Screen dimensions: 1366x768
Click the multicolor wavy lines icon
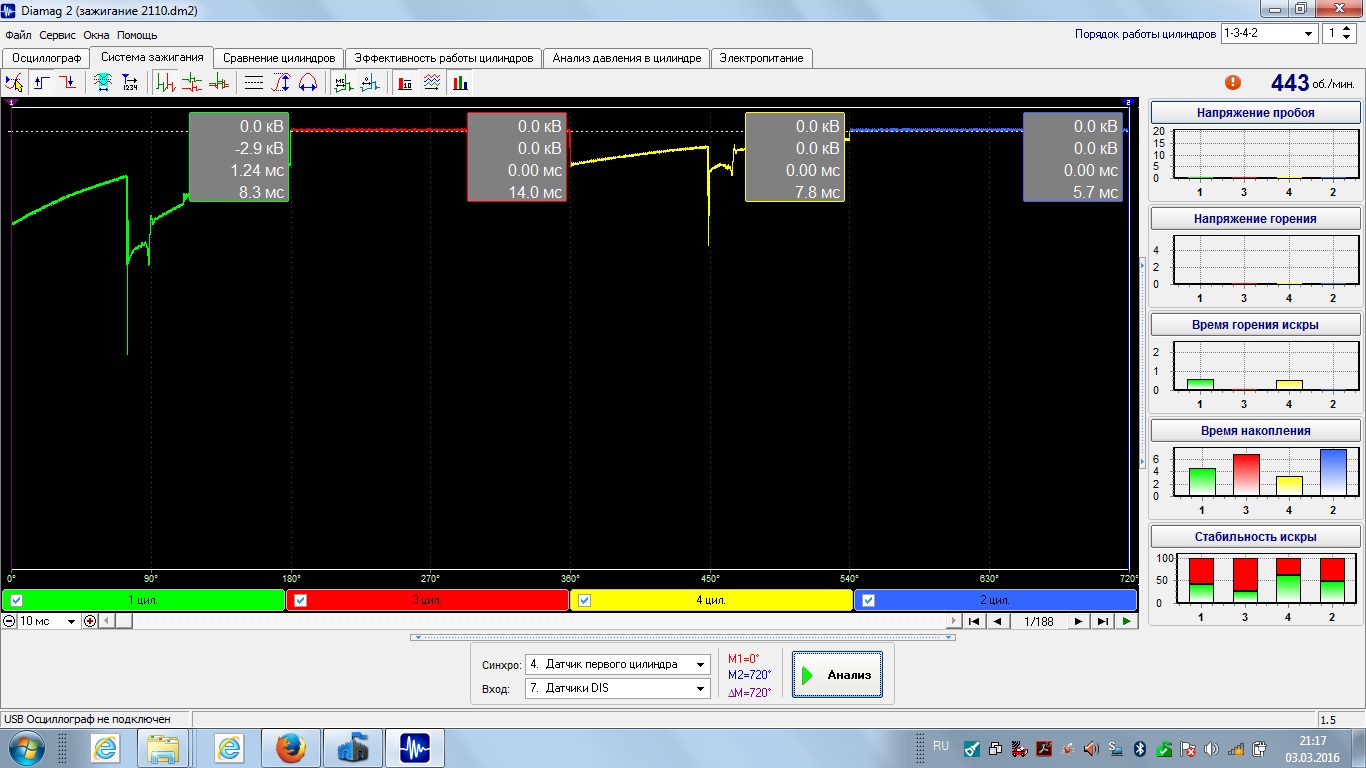[432, 83]
